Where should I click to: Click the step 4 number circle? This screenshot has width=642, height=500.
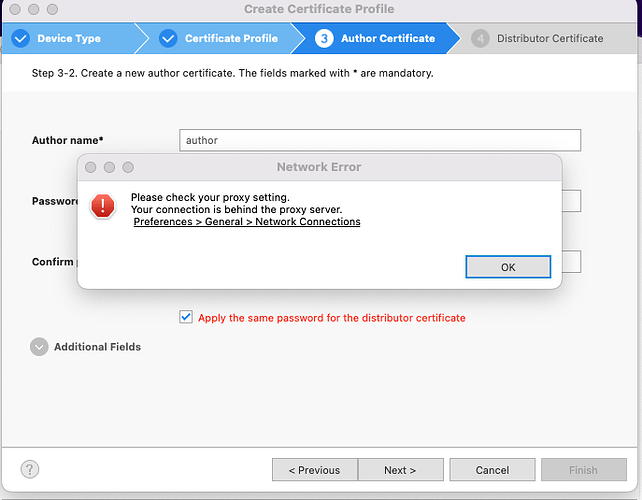click(480, 38)
